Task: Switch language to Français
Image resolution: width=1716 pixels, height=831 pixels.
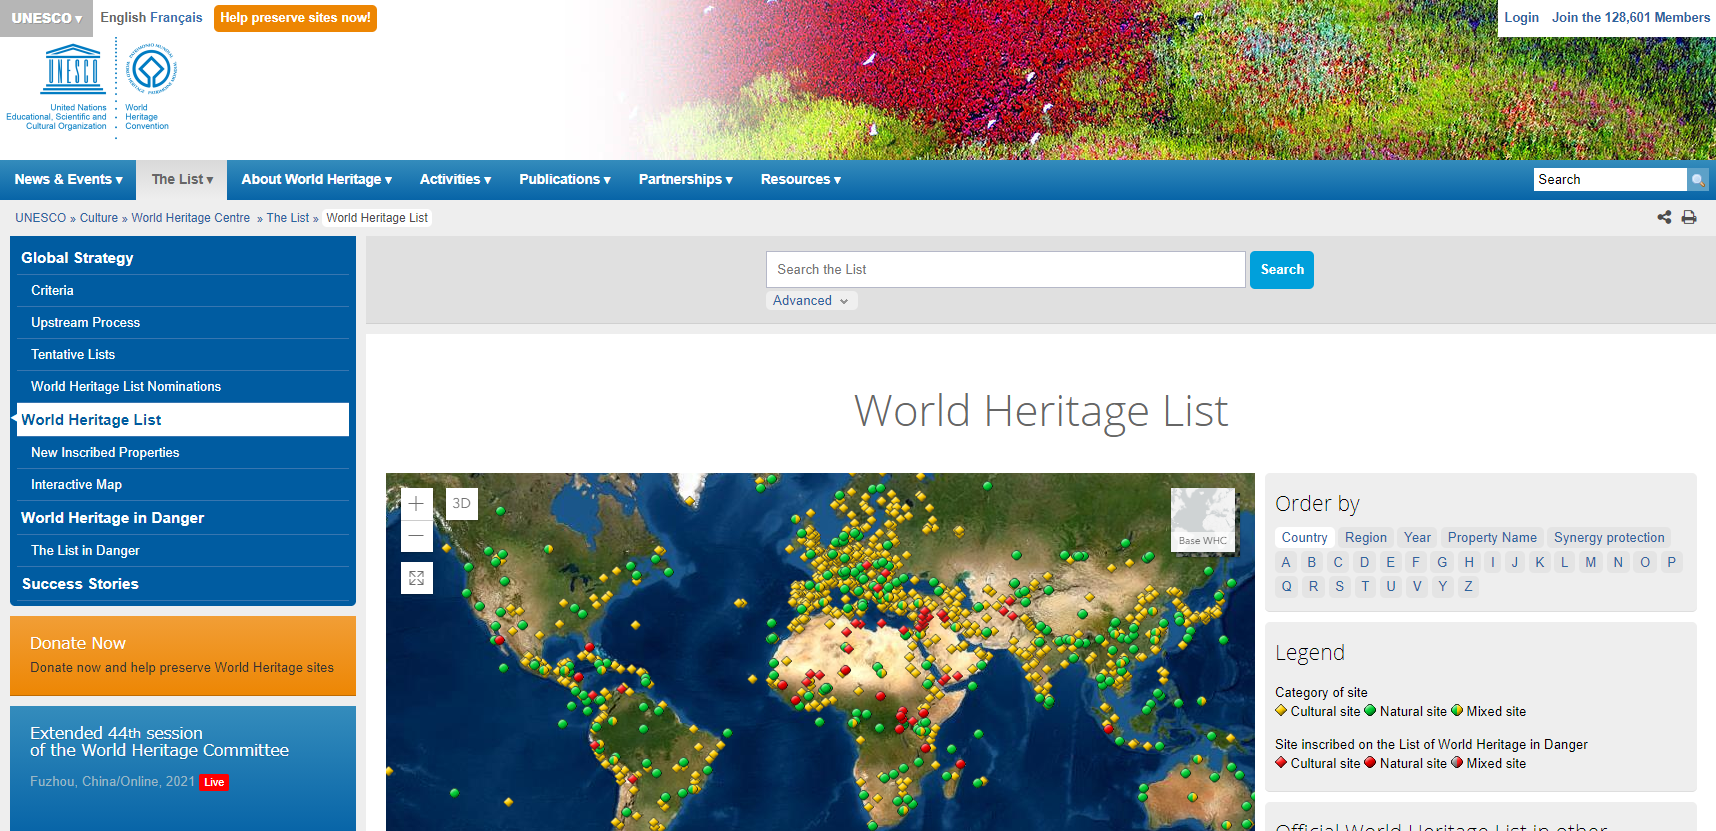Action: coord(176,17)
